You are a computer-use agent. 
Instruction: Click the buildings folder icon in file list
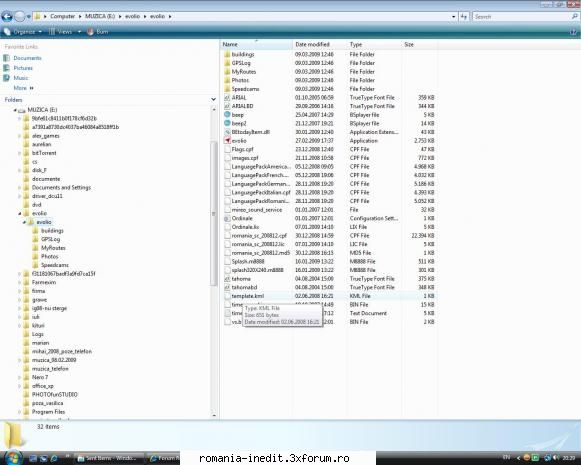point(228,54)
